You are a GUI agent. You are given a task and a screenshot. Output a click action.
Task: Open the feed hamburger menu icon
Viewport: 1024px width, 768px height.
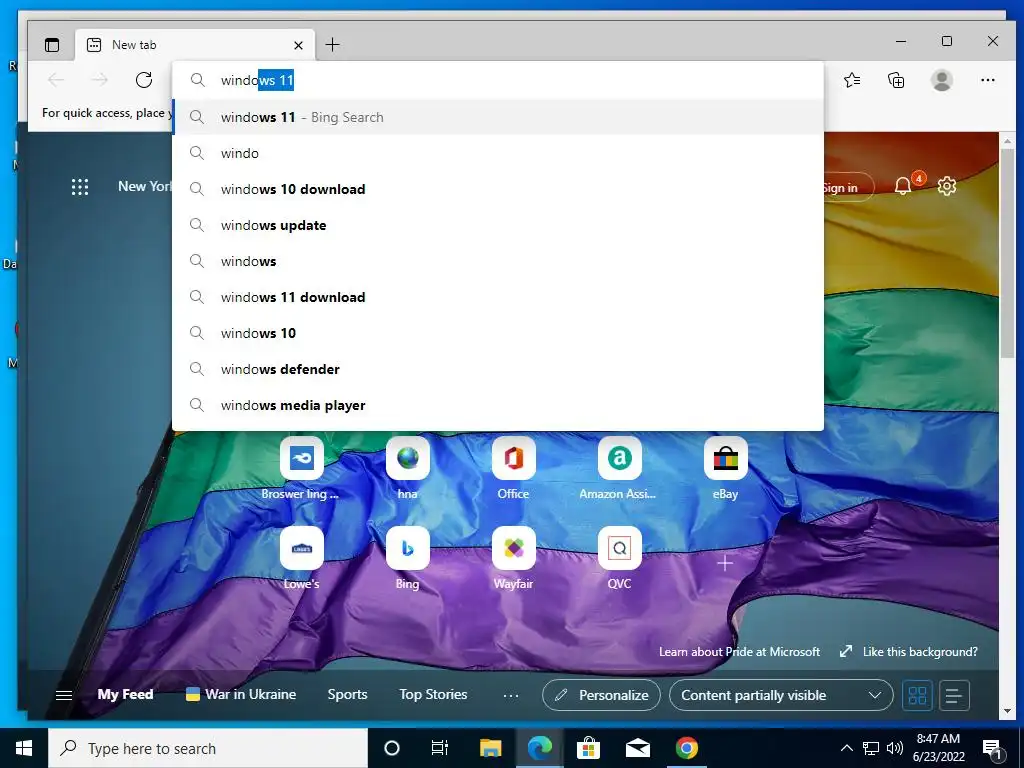pos(64,695)
